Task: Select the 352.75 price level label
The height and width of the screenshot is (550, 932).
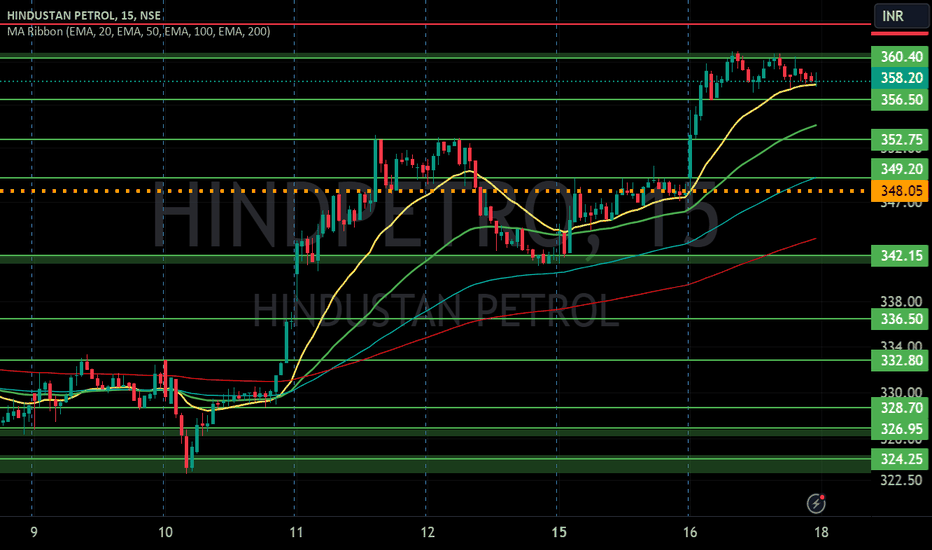Action: [900, 140]
